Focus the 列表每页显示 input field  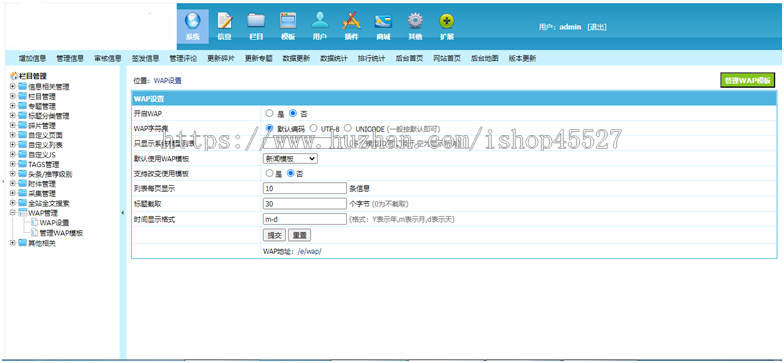(x=304, y=188)
